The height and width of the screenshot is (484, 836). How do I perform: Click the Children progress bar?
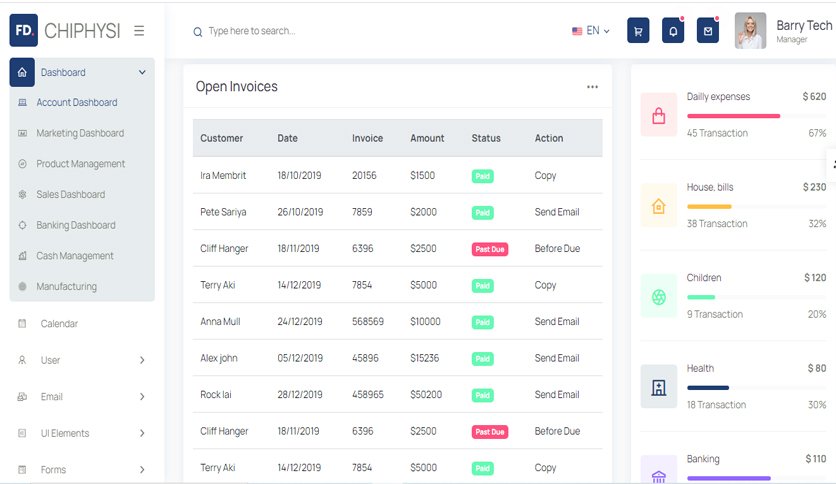[x=757, y=297]
